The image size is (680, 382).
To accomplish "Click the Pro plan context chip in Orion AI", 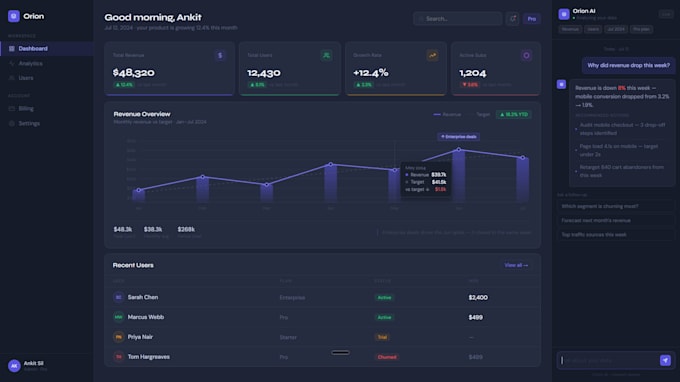I will pyautogui.click(x=641, y=29).
